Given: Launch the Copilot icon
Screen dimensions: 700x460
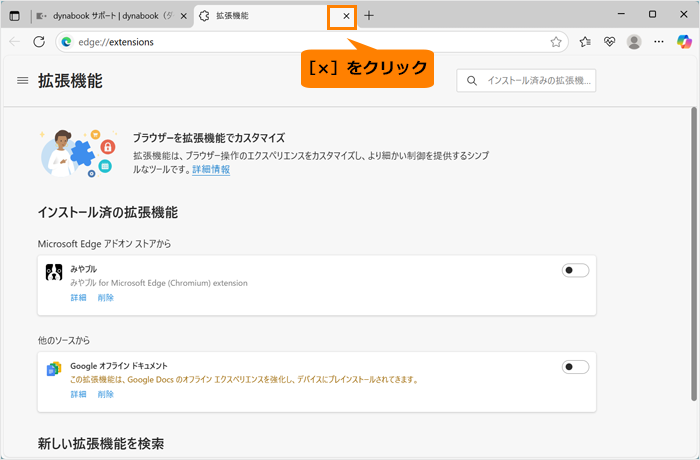Looking at the screenshot, I should tap(684, 42).
